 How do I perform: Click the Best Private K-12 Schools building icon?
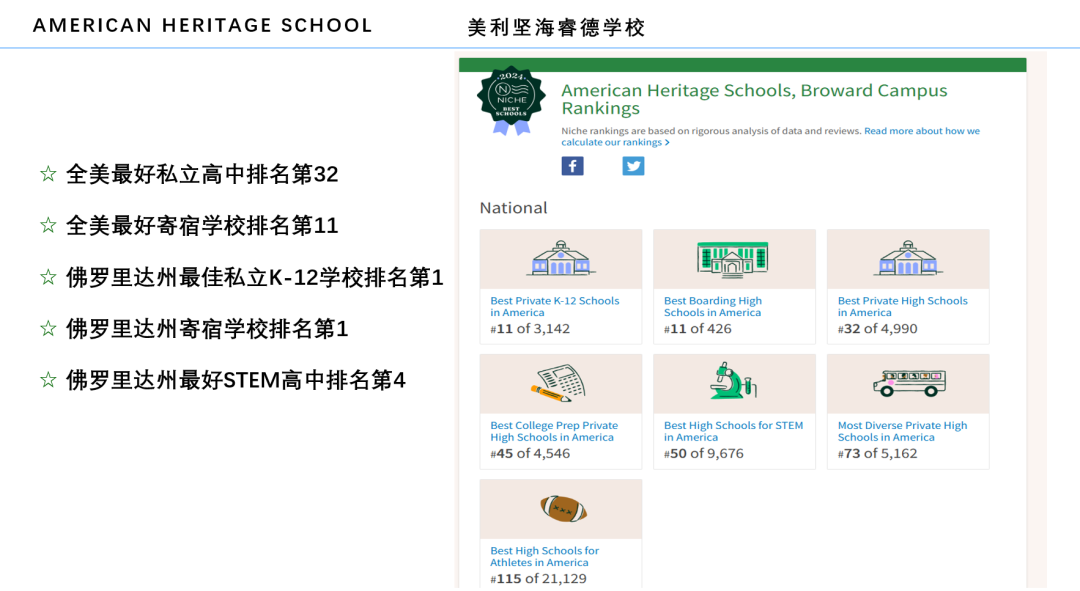pos(561,258)
